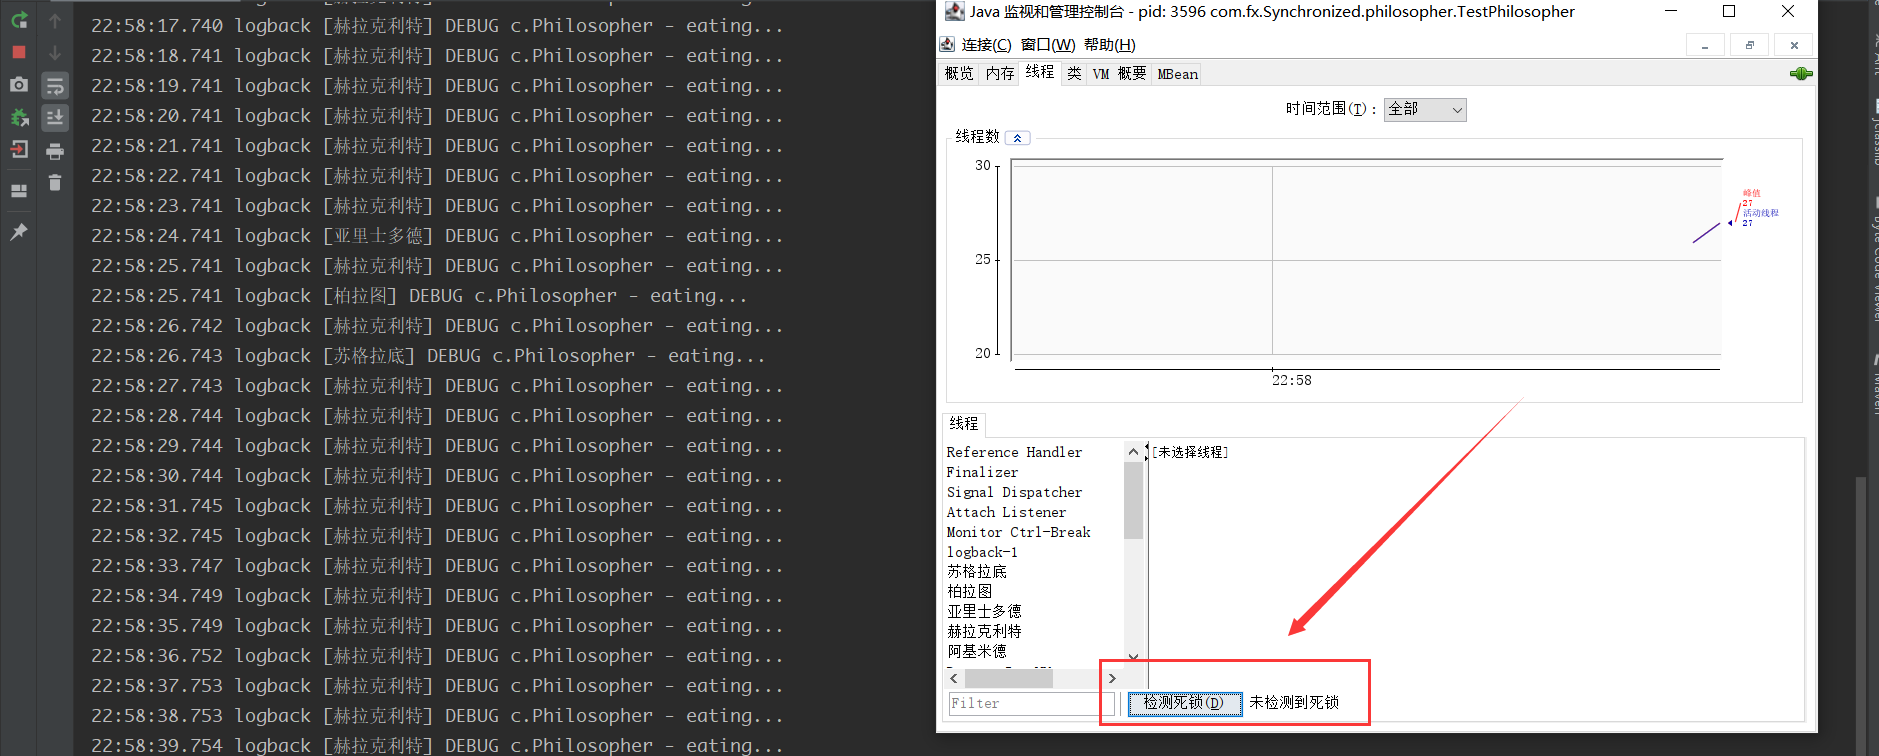1879x756 pixels.
Task: Click log line at 22:58:25.741 柏拉图
Action: click(x=419, y=296)
